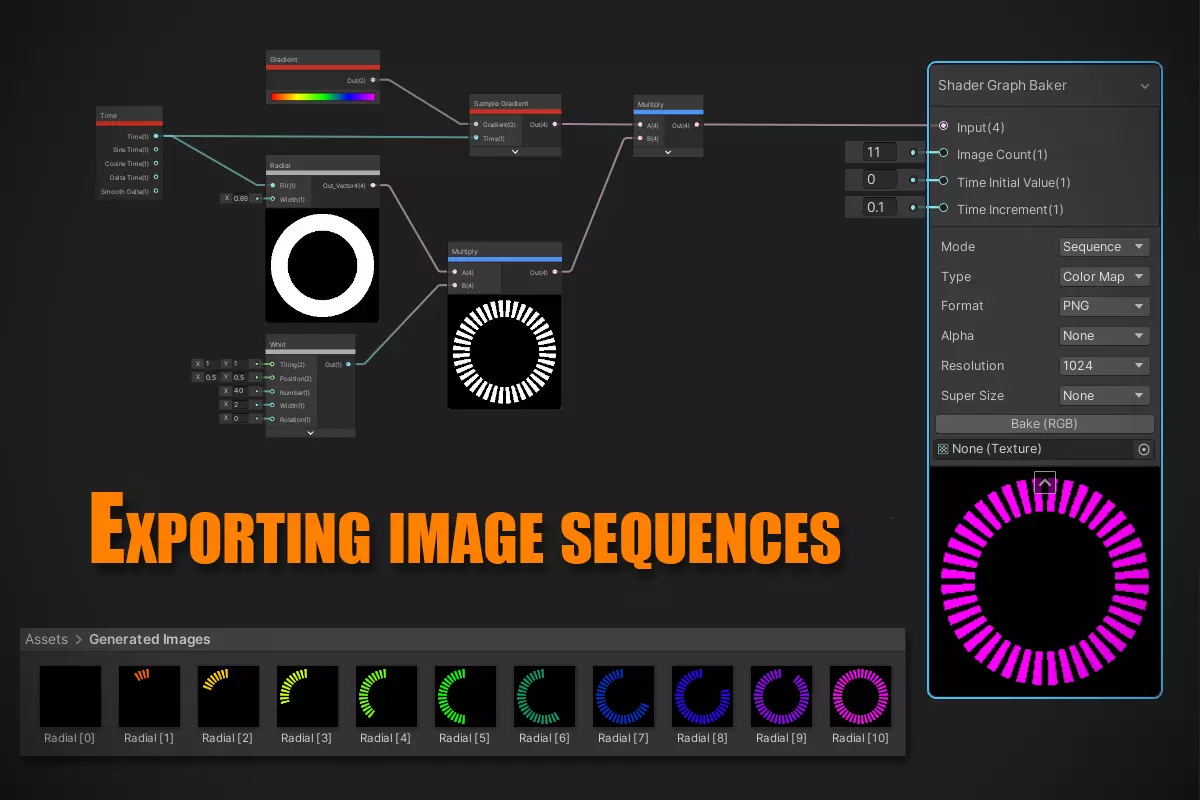Select the Generated Images breadcrumb
Image resolution: width=1200 pixels, height=800 pixels.
point(149,639)
